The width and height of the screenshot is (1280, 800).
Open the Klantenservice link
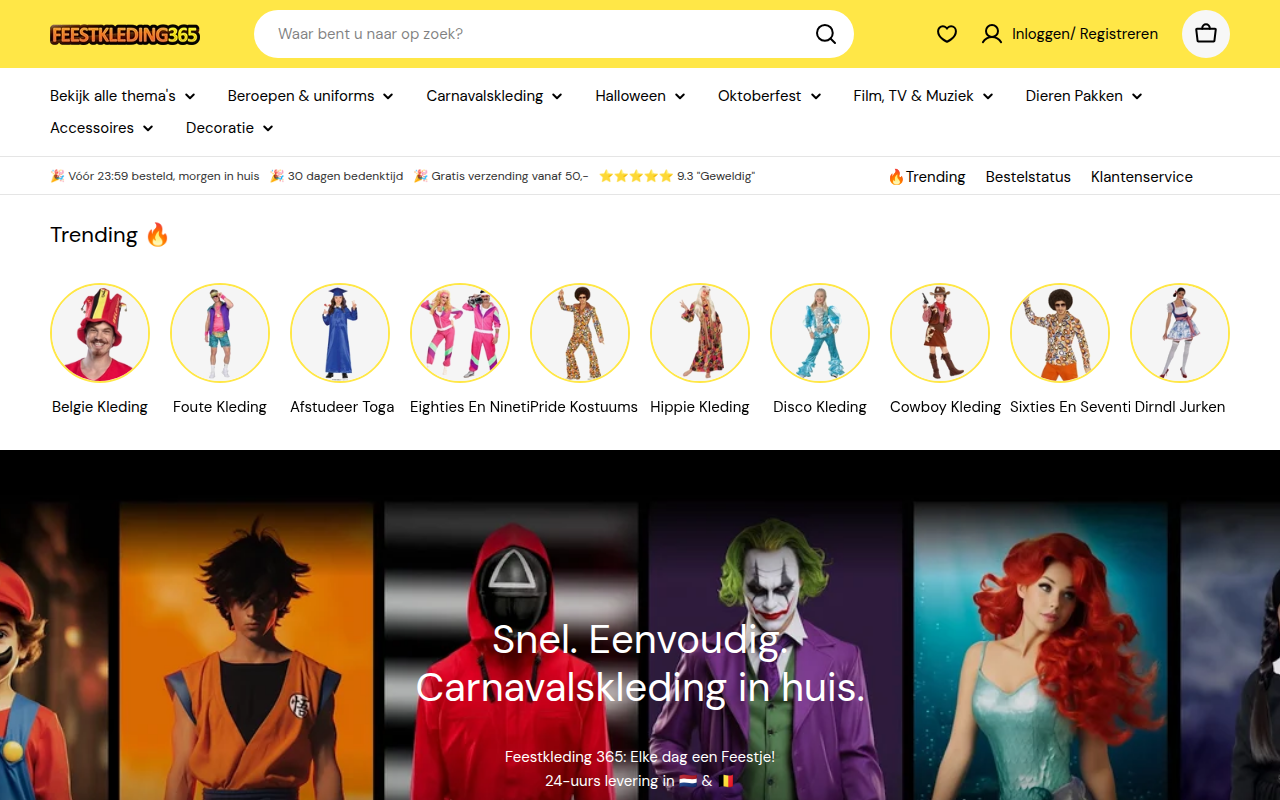(x=1142, y=177)
